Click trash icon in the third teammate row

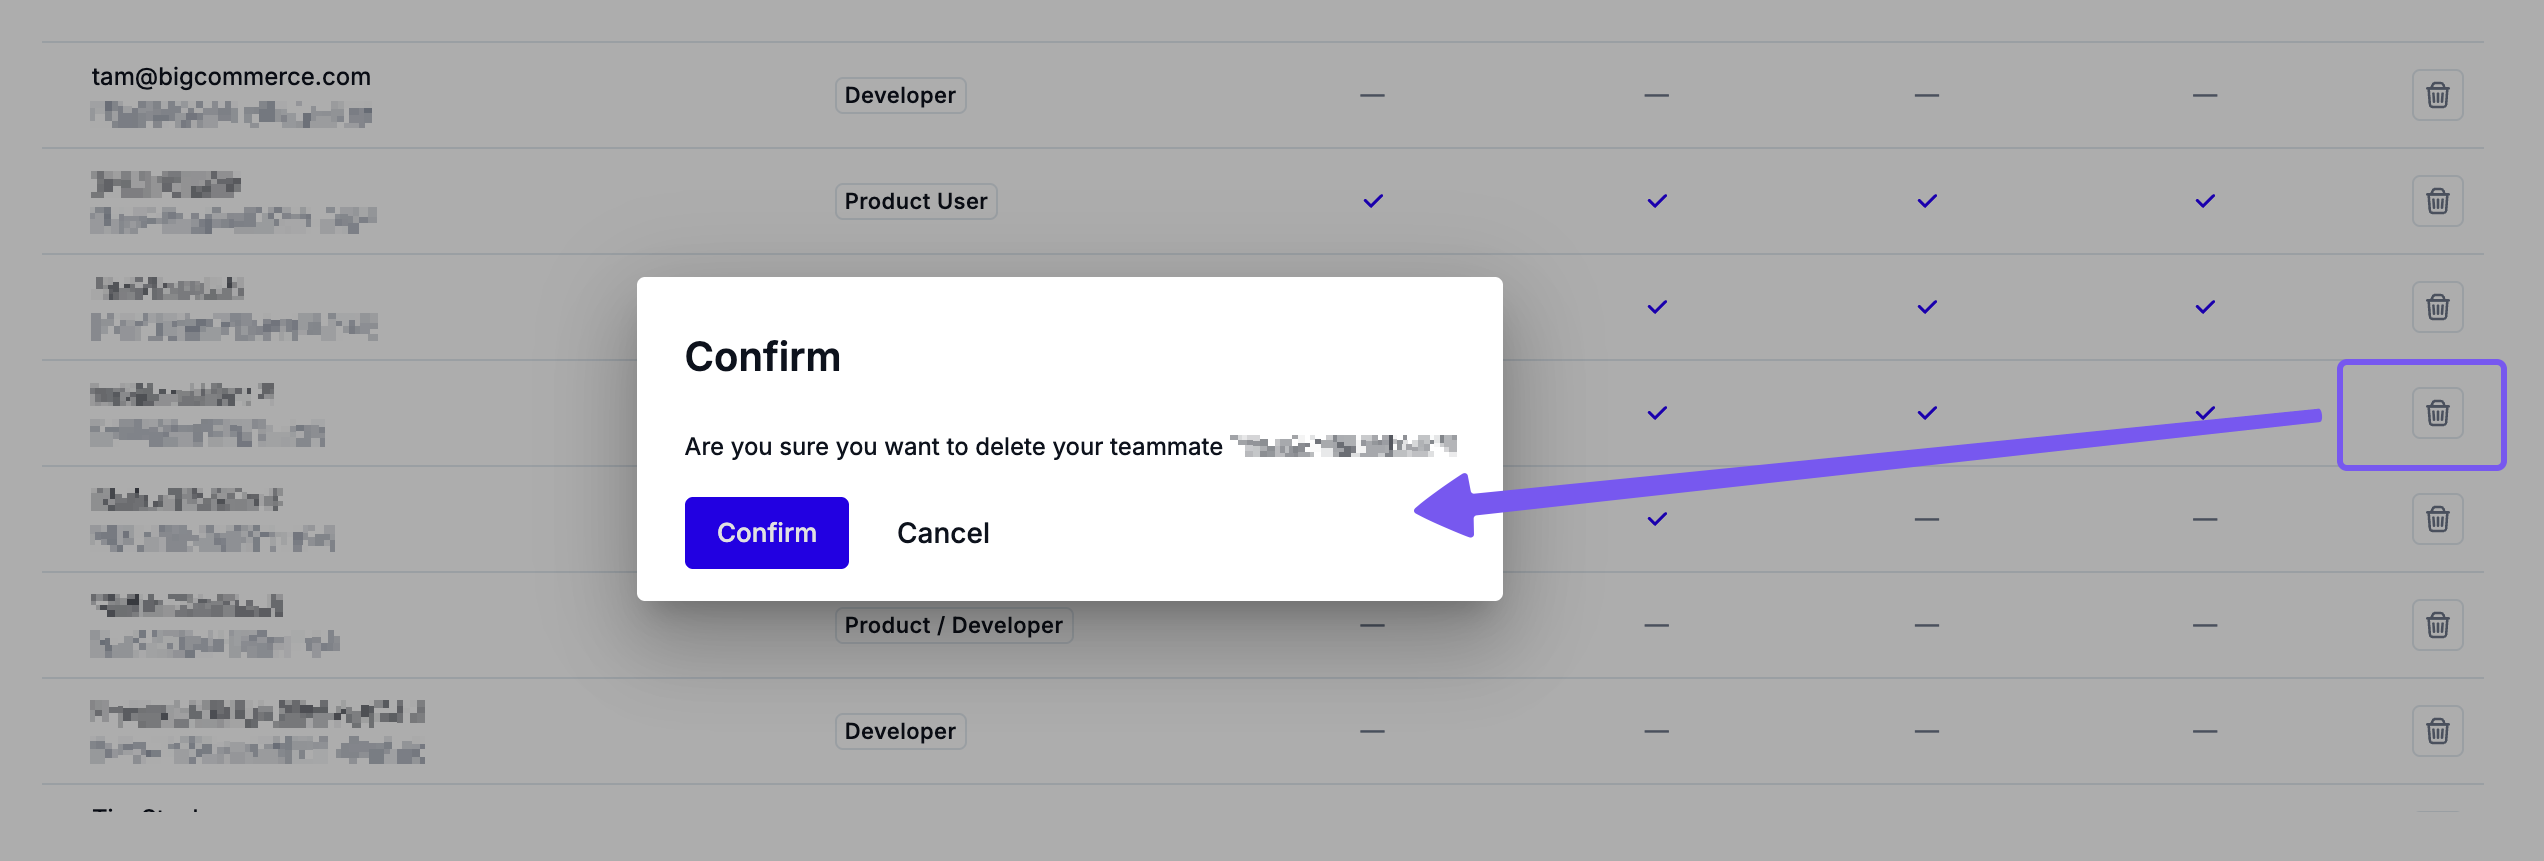tap(2437, 307)
